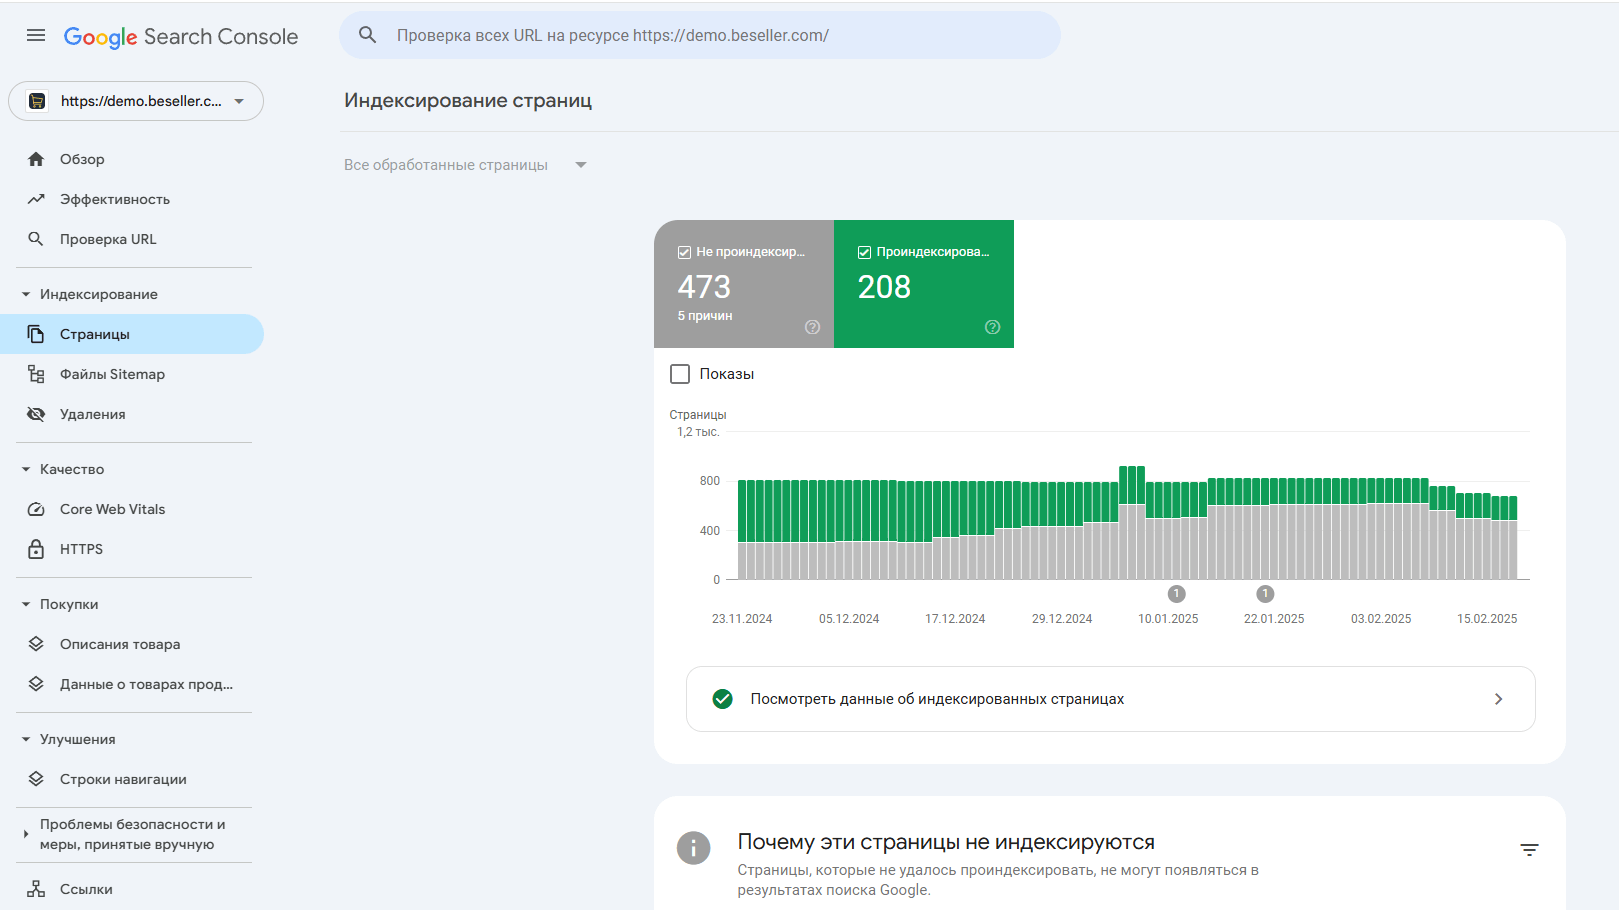Open the Удаления hidden-eye icon
Viewport: 1619px width, 910px height.
click(36, 414)
